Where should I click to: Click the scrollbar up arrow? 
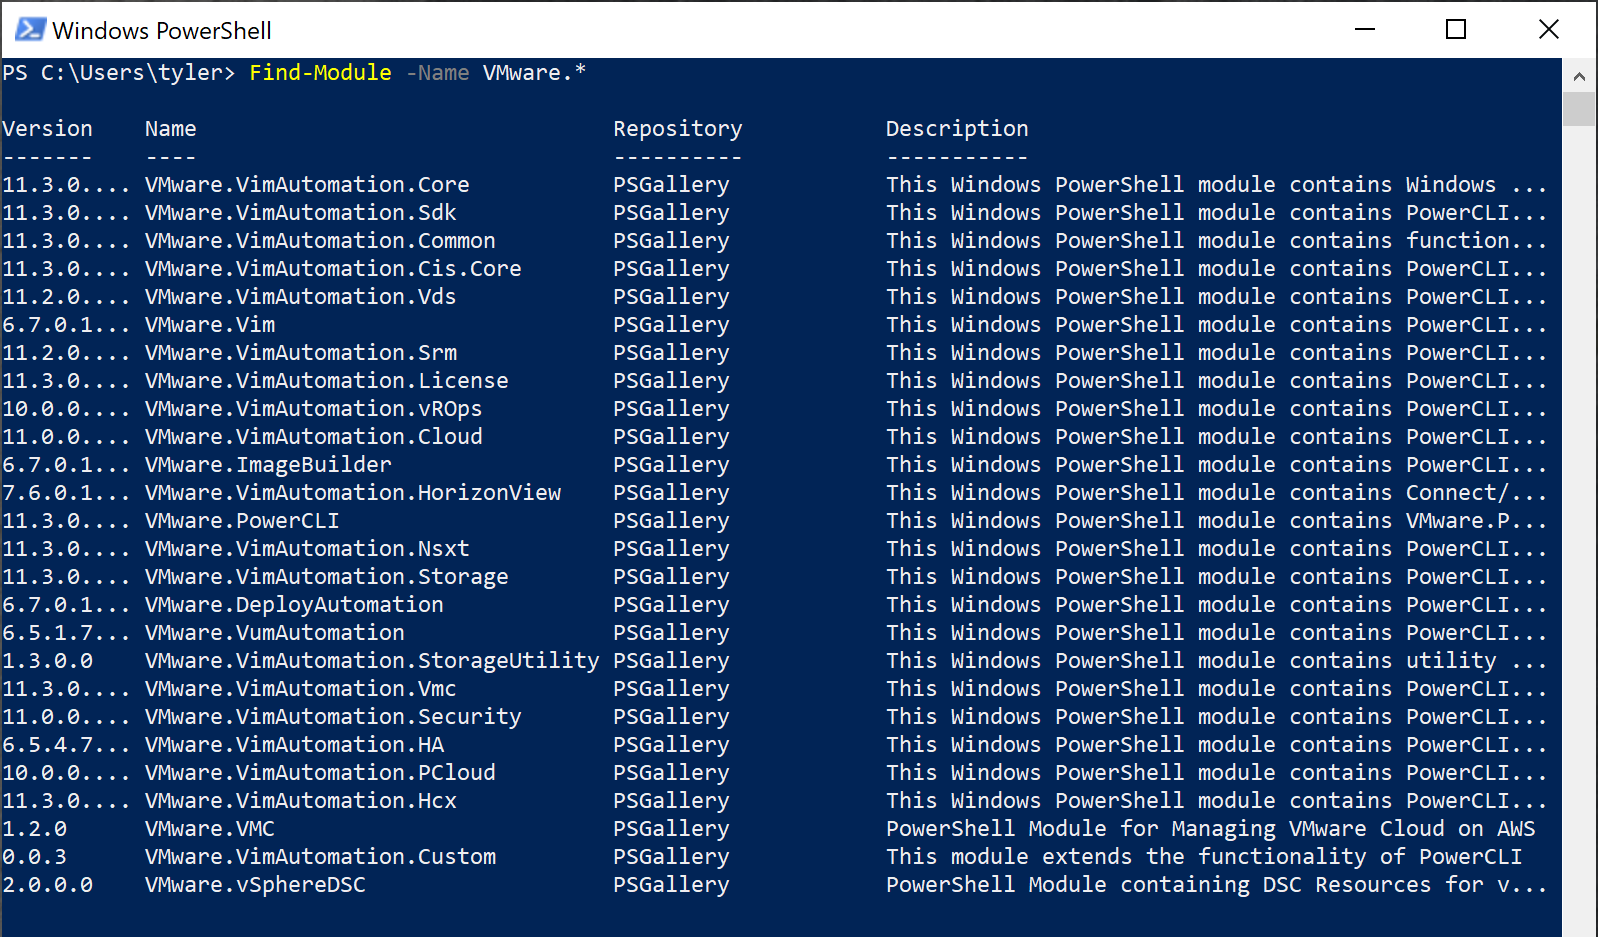tap(1579, 76)
